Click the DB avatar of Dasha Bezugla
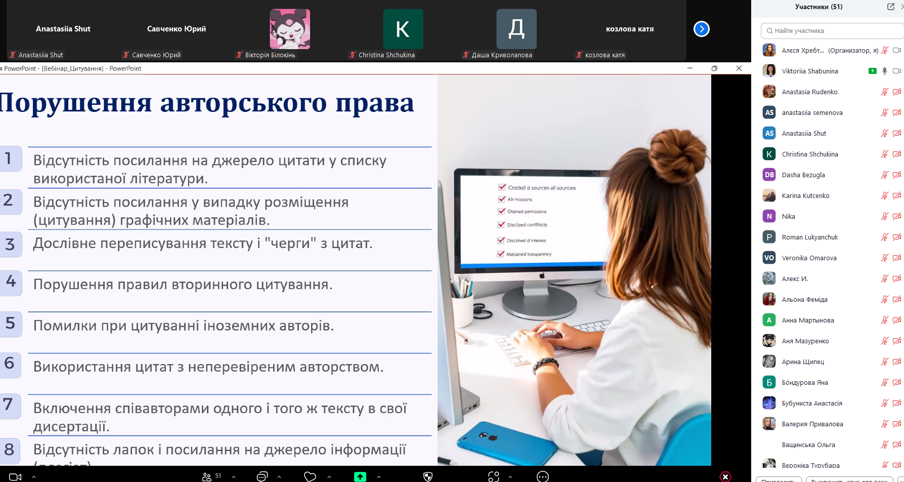 769,175
